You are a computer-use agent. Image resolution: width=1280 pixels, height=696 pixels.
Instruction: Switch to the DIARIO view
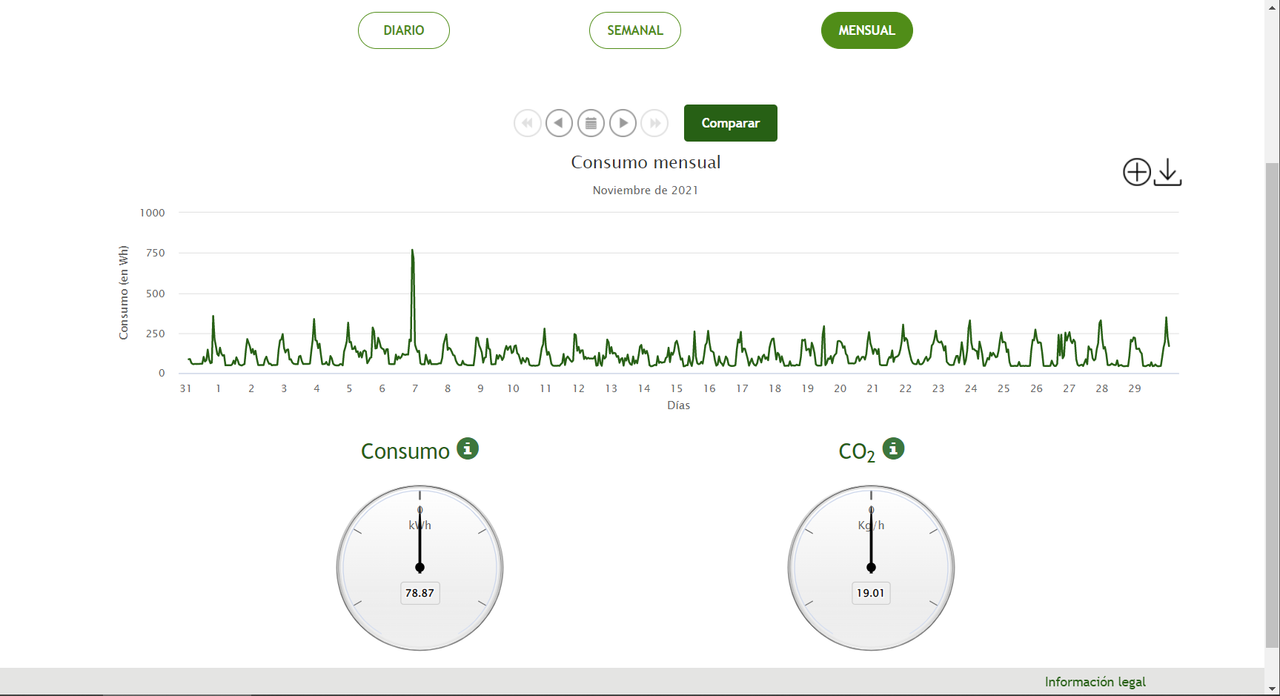[x=404, y=30]
